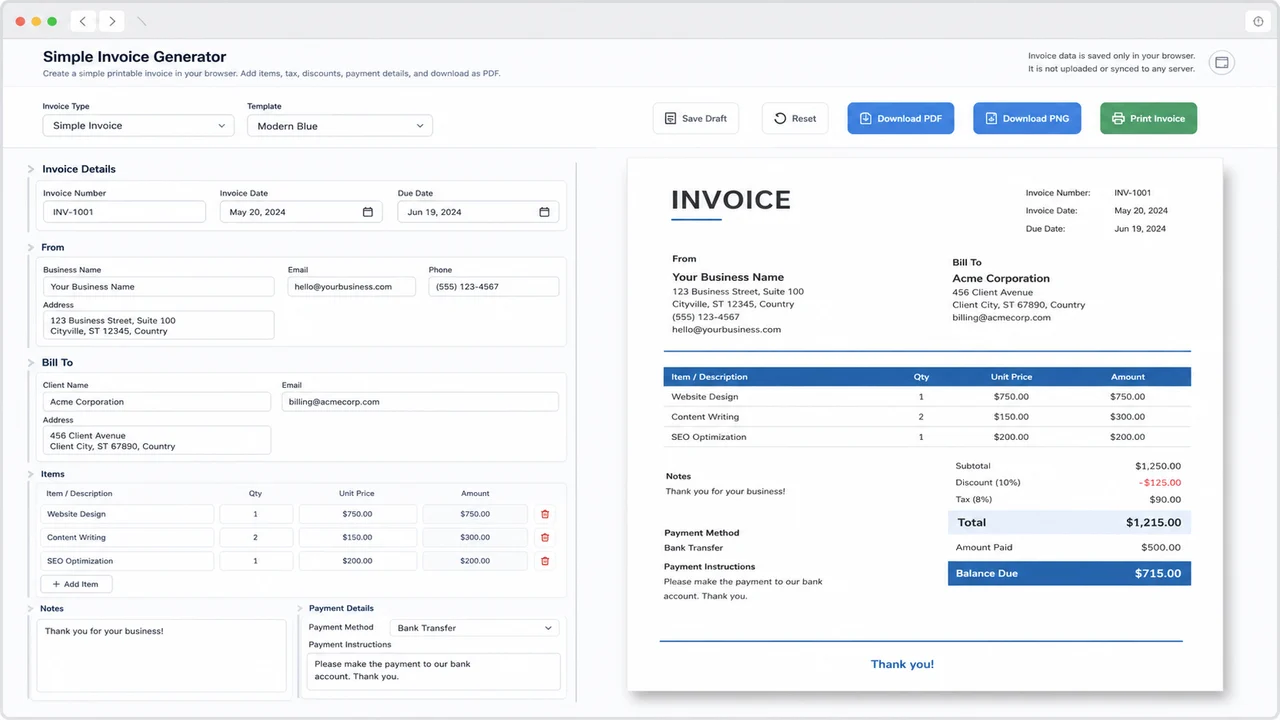Open the Payment Method dropdown
Image resolution: width=1280 pixels, height=720 pixels.
pos(474,628)
